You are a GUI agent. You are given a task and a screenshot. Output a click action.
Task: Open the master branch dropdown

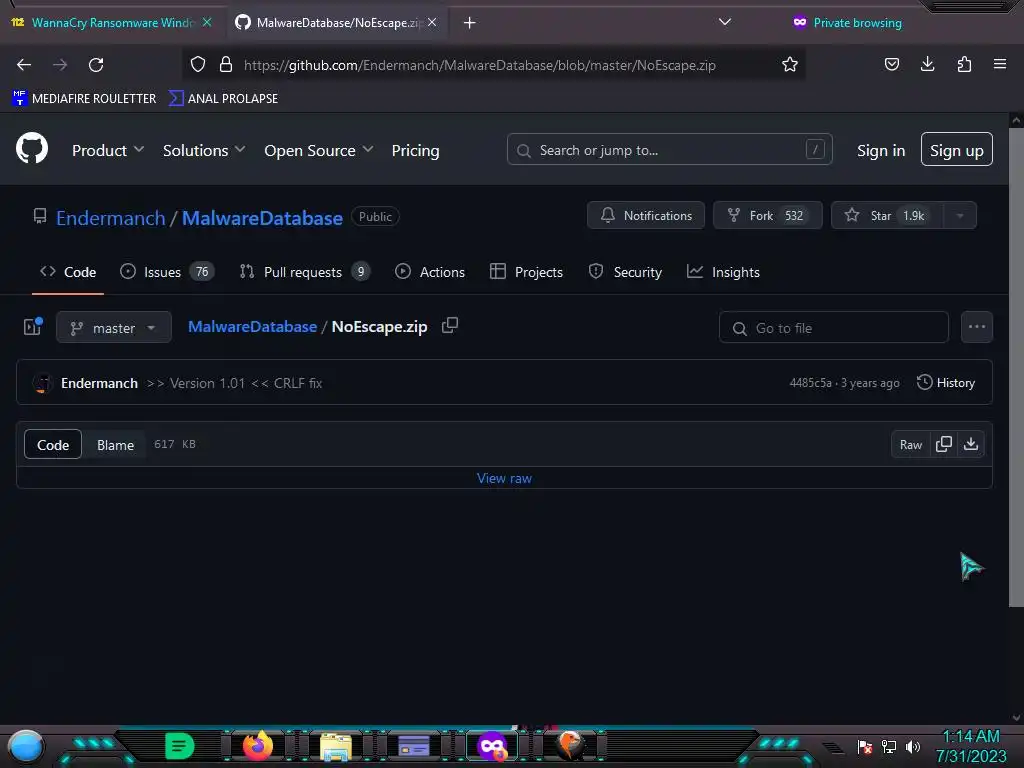114,327
